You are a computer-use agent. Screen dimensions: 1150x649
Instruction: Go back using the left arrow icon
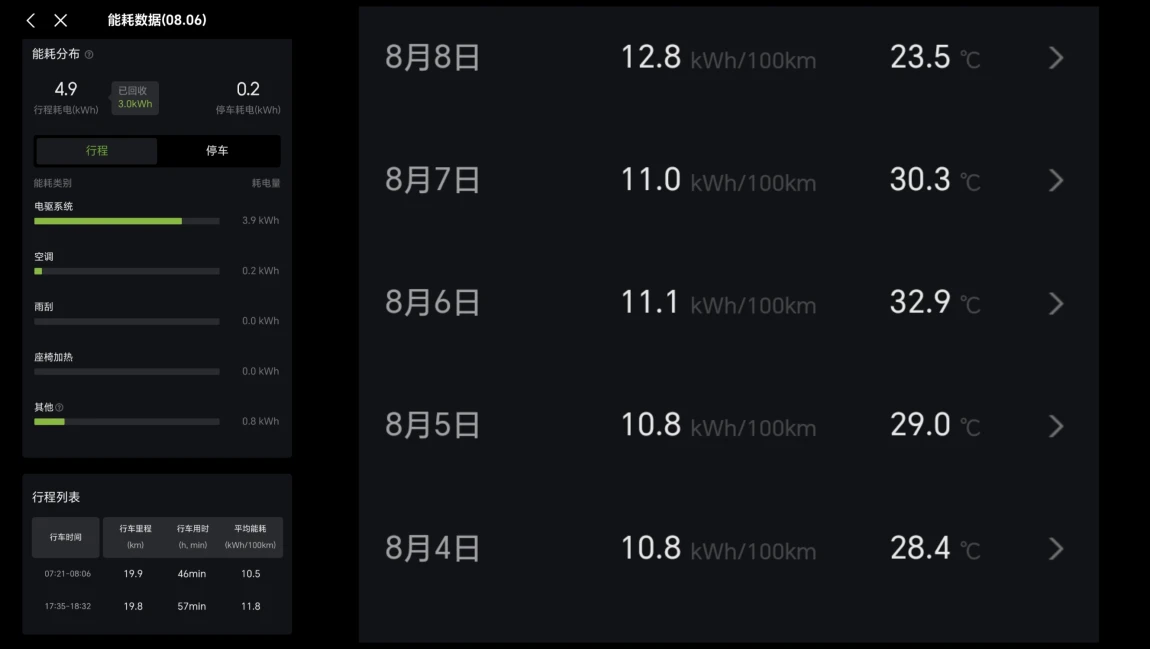click(31, 21)
